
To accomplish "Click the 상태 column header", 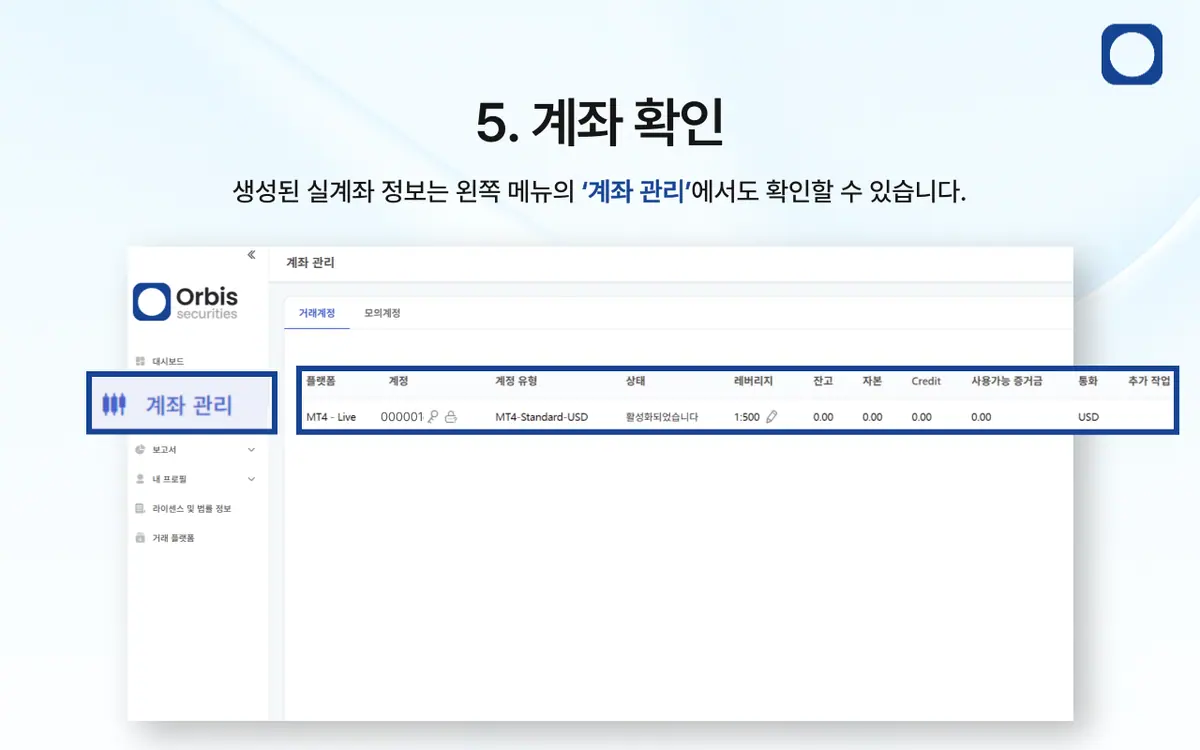I will [635, 381].
